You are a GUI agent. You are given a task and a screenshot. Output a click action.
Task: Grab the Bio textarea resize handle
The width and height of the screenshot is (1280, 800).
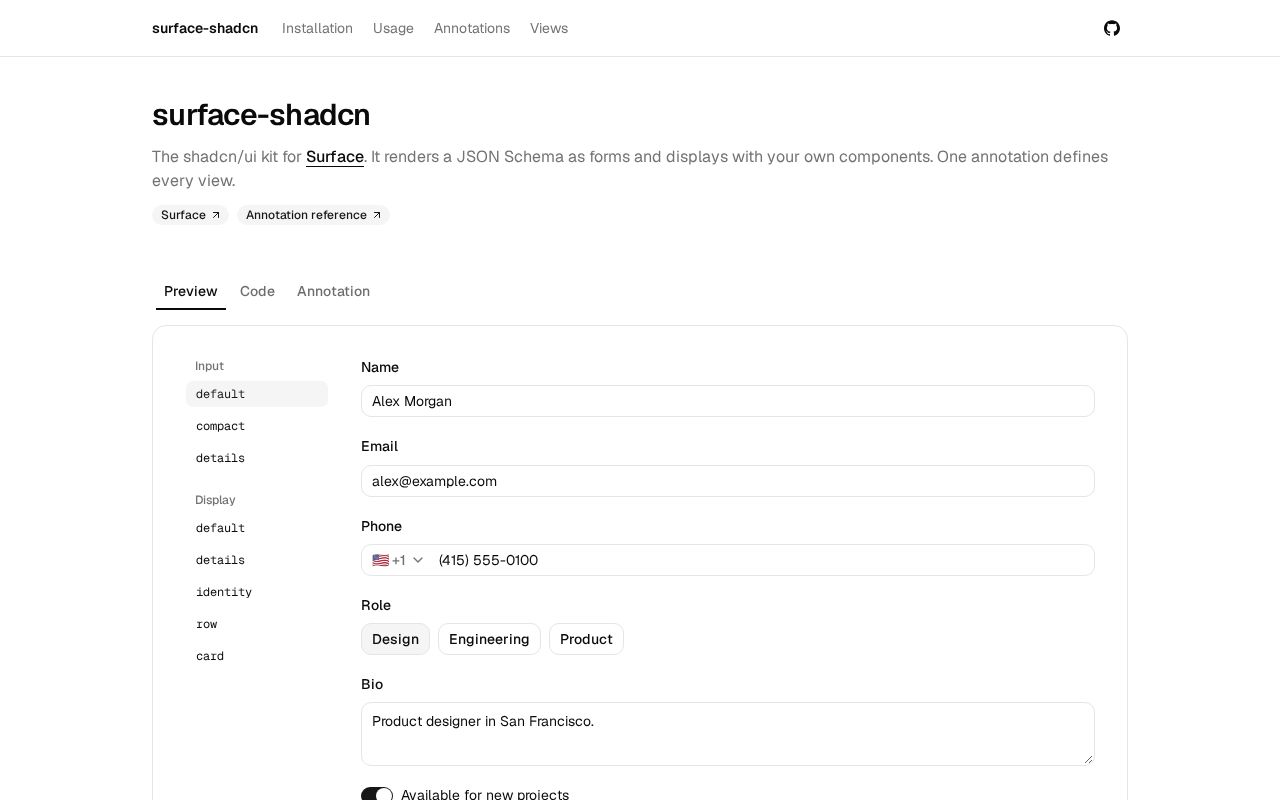1088,759
